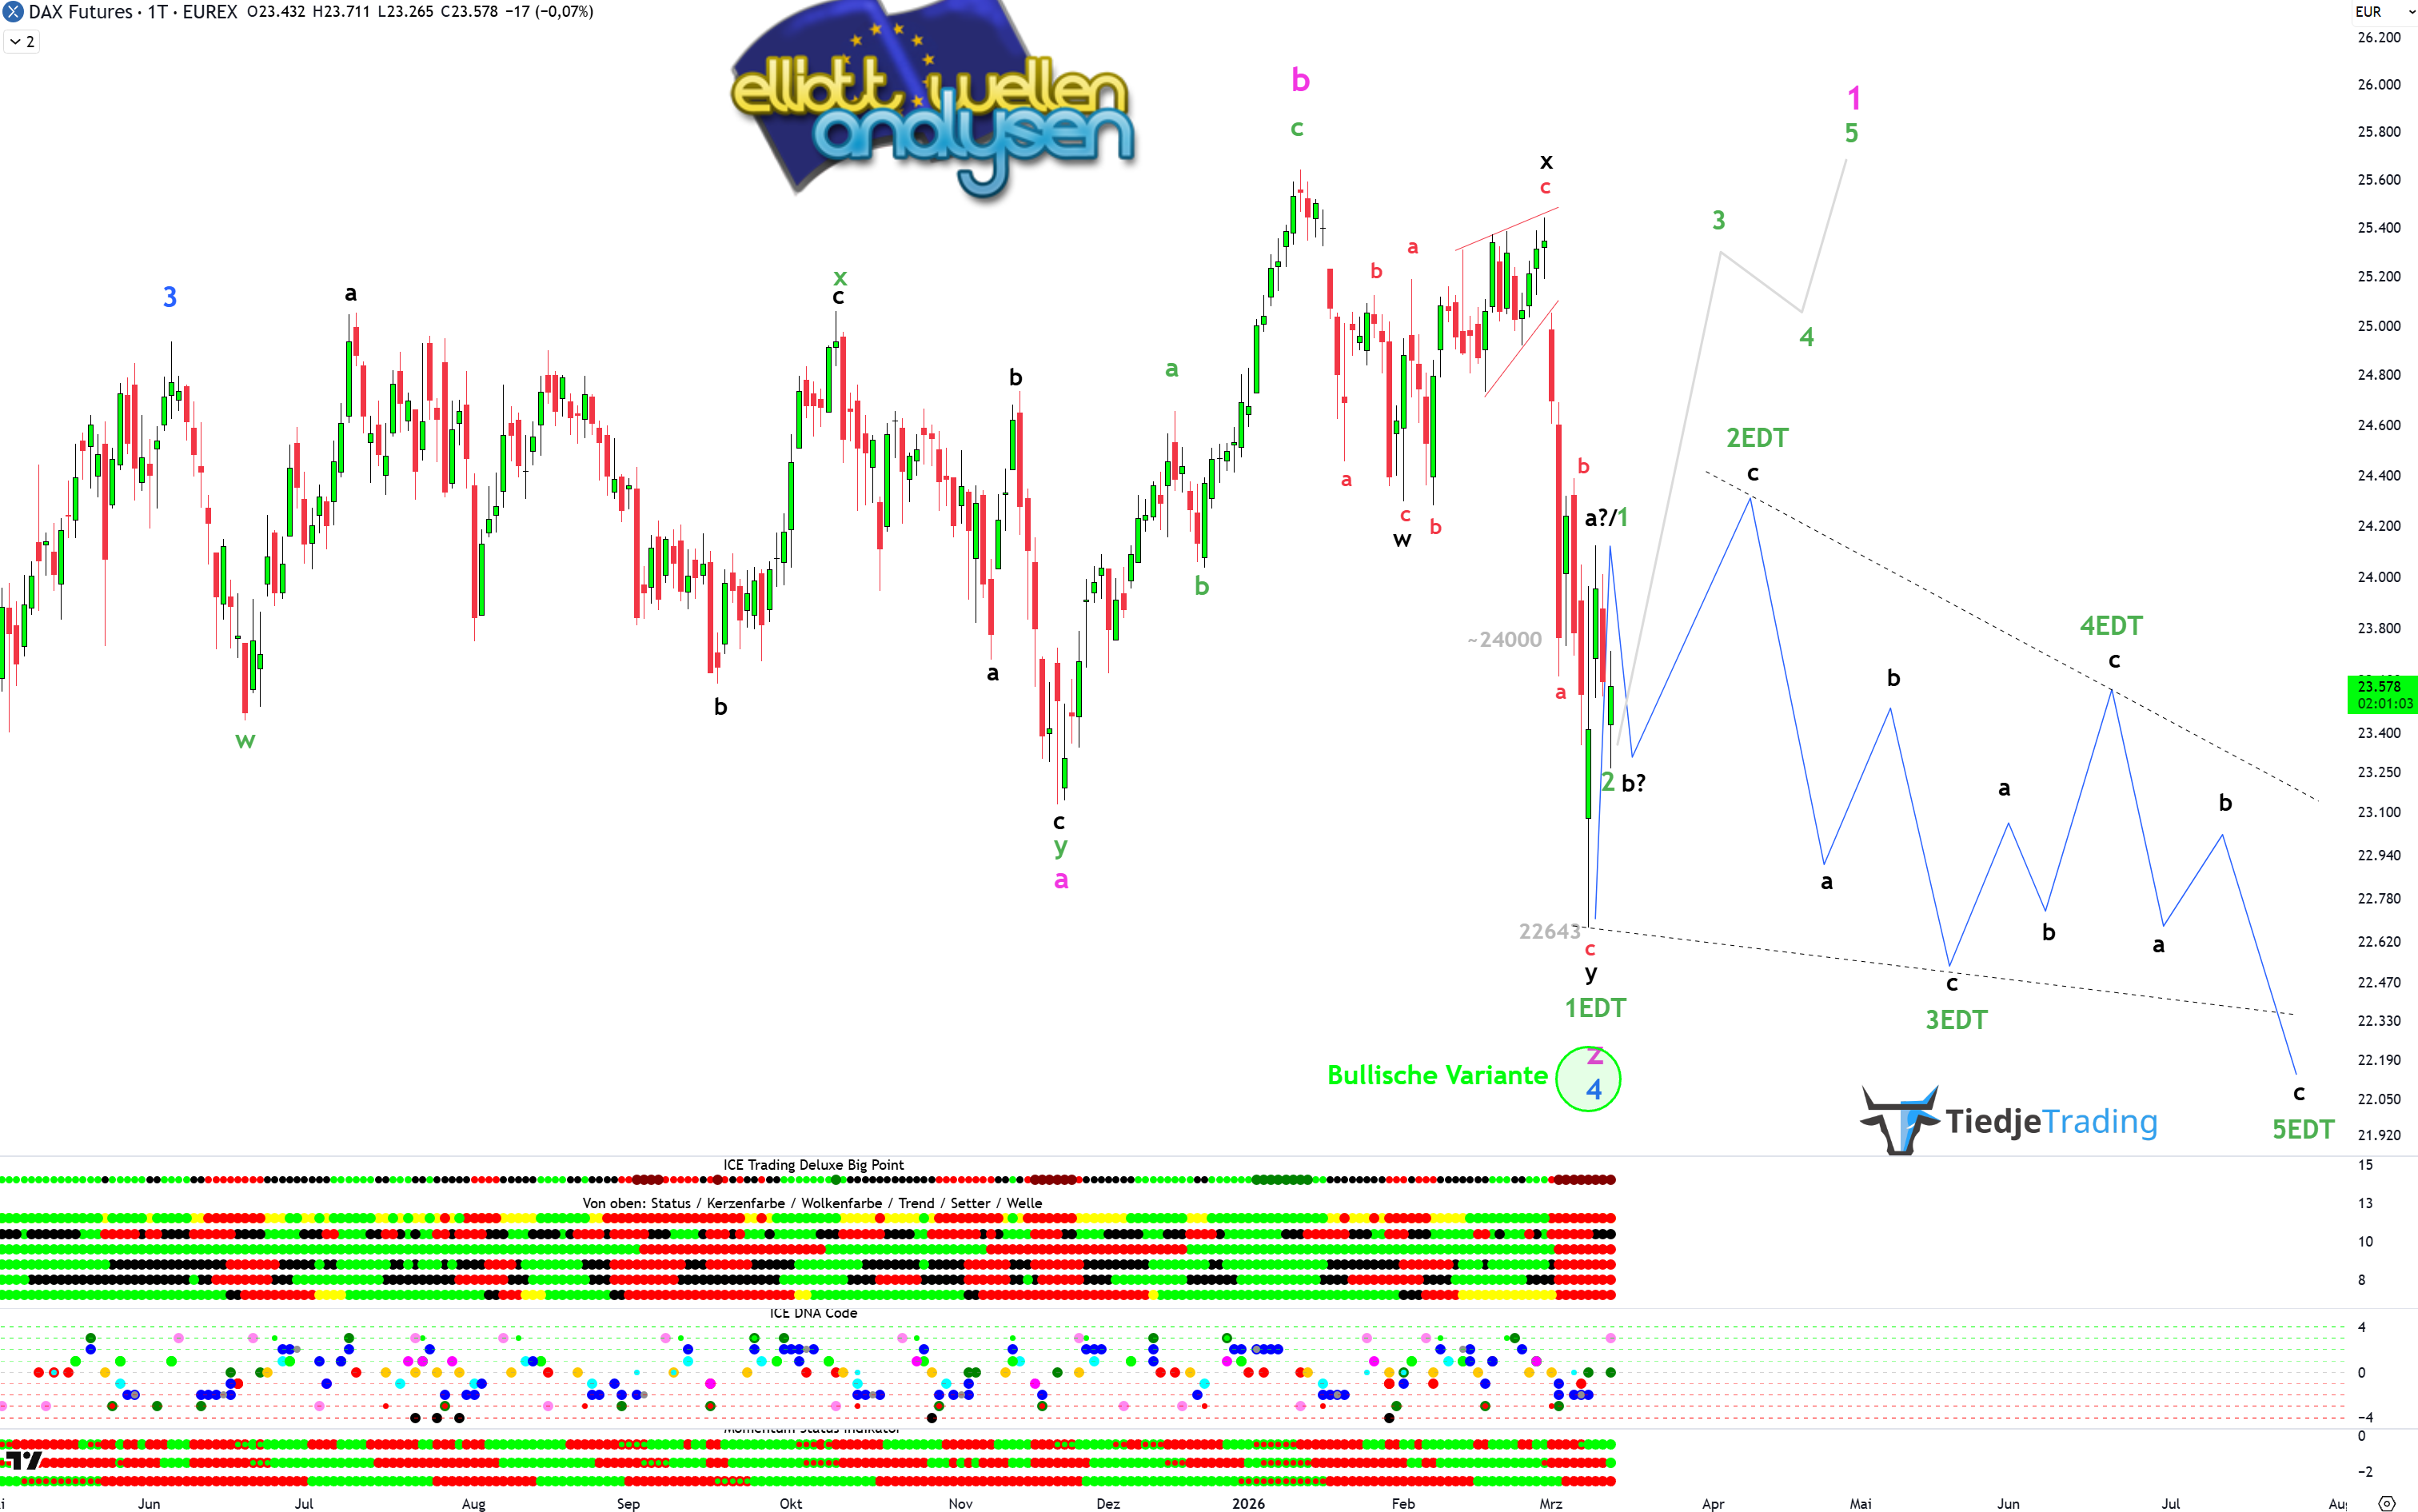Click the 2026 label on time axis
Image resolution: width=2418 pixels, height=1512 pixels.
tap(1248, 1503)
